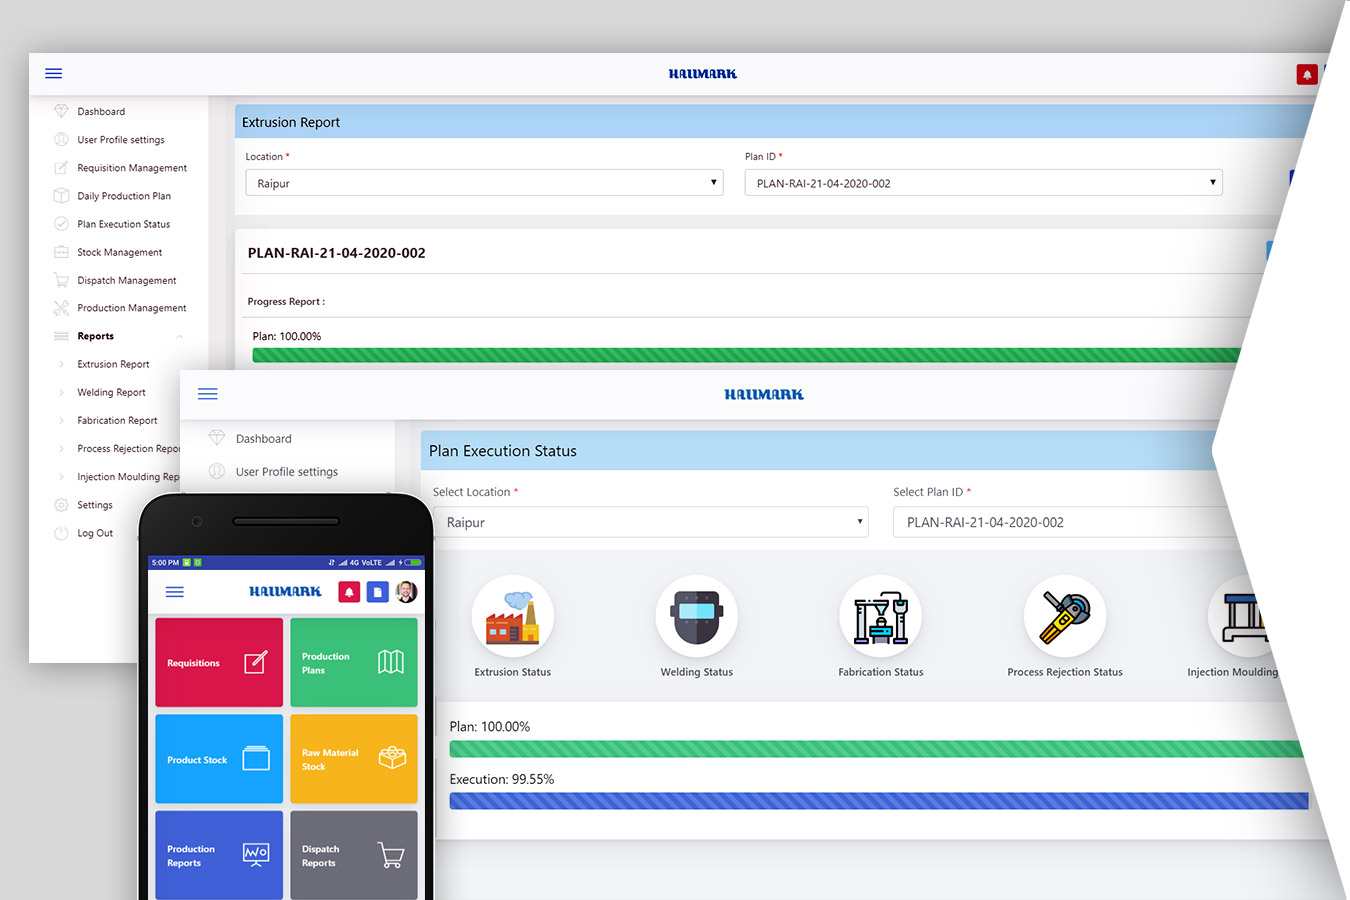Click Dispatch Management cart icon
The height and width of the screenshot is (900, 1350).
coord(61,280)
